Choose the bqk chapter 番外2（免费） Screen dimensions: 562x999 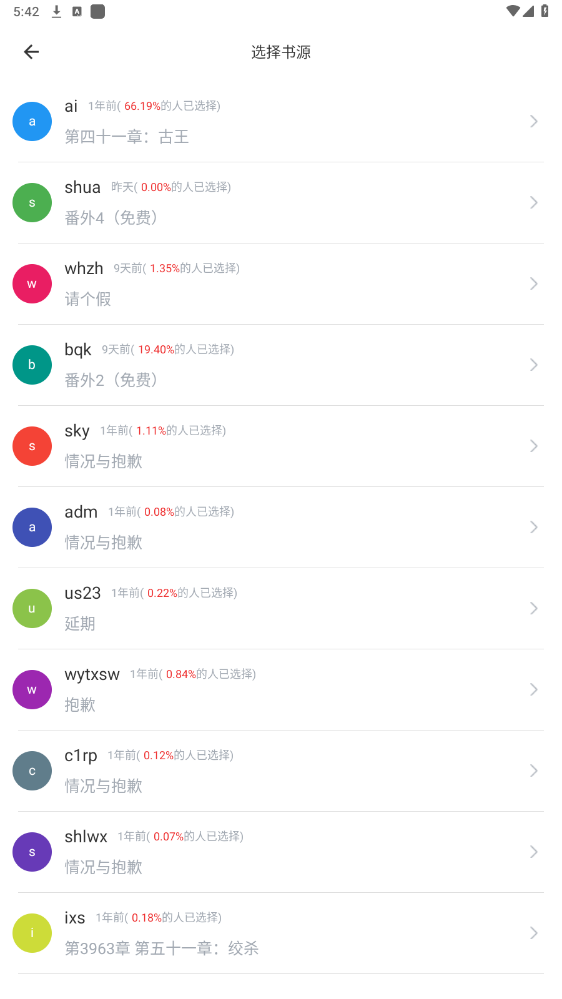[x=111, y=380]
